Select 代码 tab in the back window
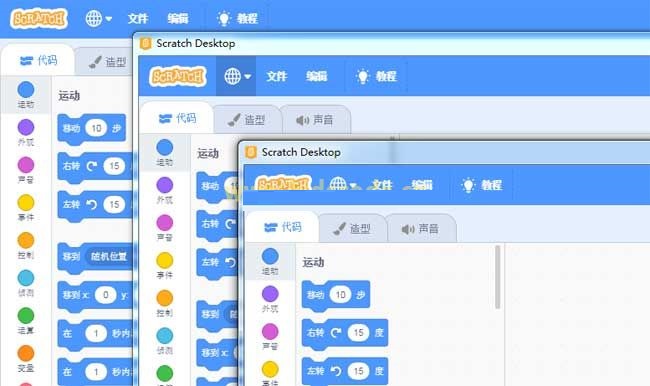The height and width of the screenshot is (386, 650). coord(39,61)
